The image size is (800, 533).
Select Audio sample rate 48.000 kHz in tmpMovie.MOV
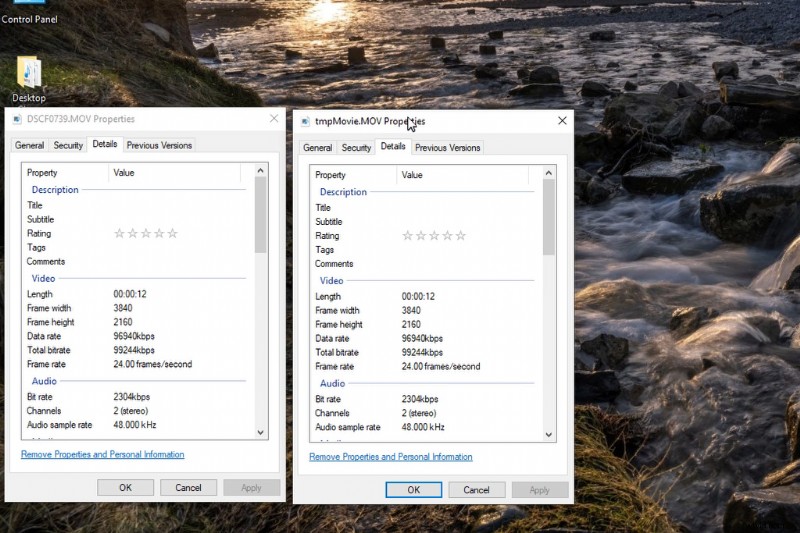(x=423, y=427)
